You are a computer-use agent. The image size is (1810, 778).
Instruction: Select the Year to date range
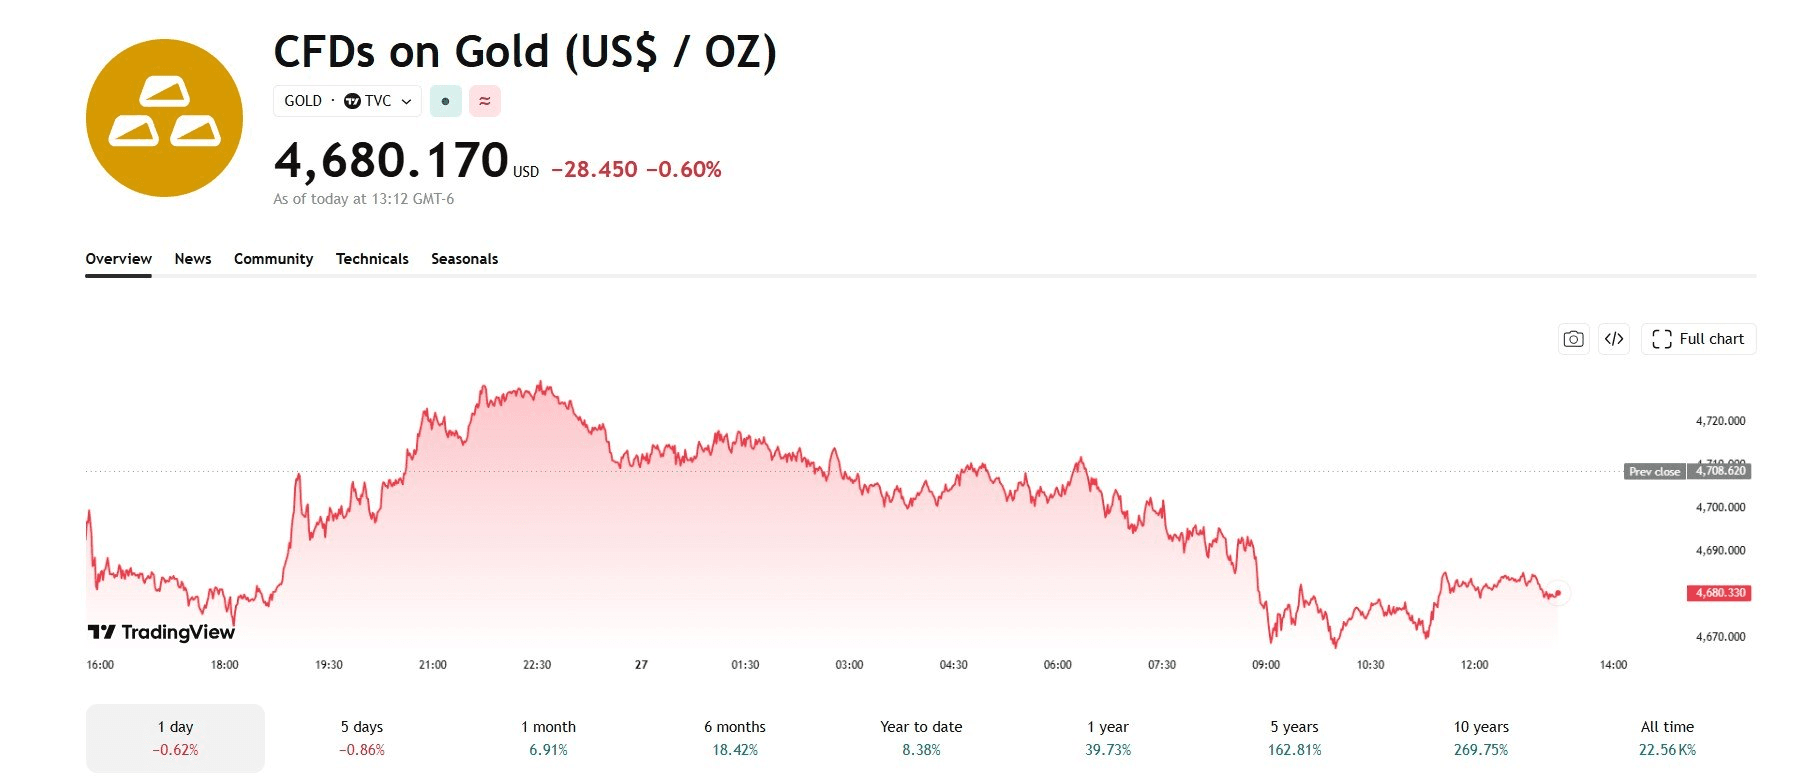point(921,738)
